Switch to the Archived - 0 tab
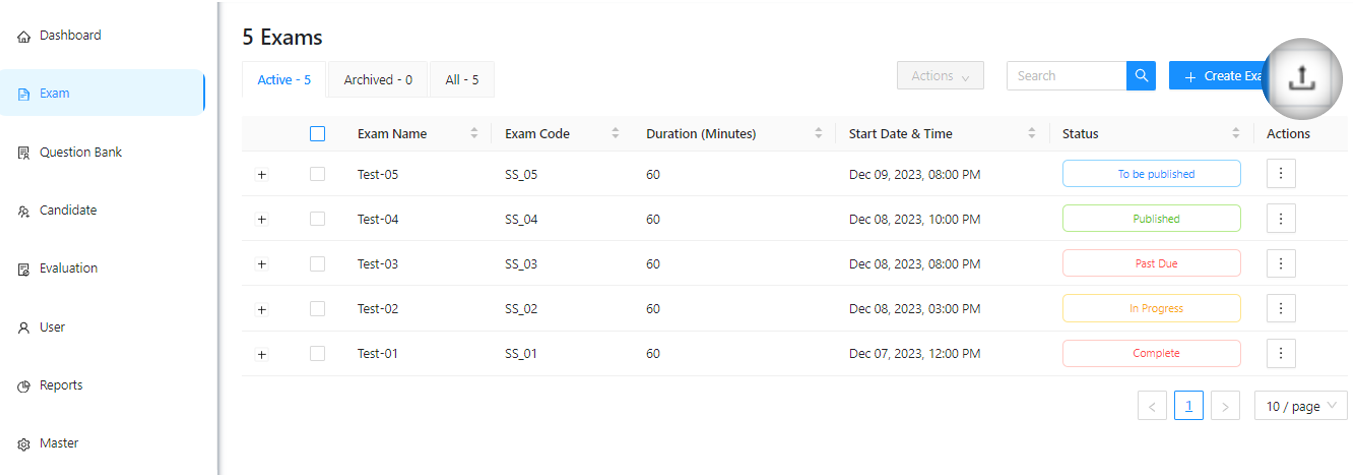Viewport: 1353px width, 475px height. [378, 80]
